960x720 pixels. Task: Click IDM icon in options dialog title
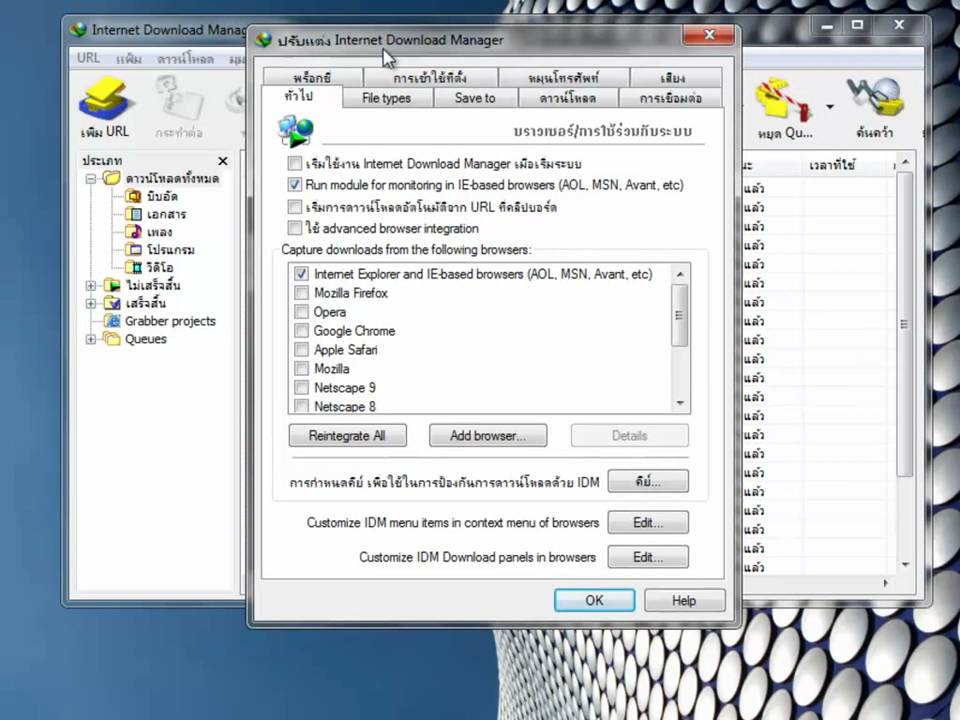[x=264, y=40]
